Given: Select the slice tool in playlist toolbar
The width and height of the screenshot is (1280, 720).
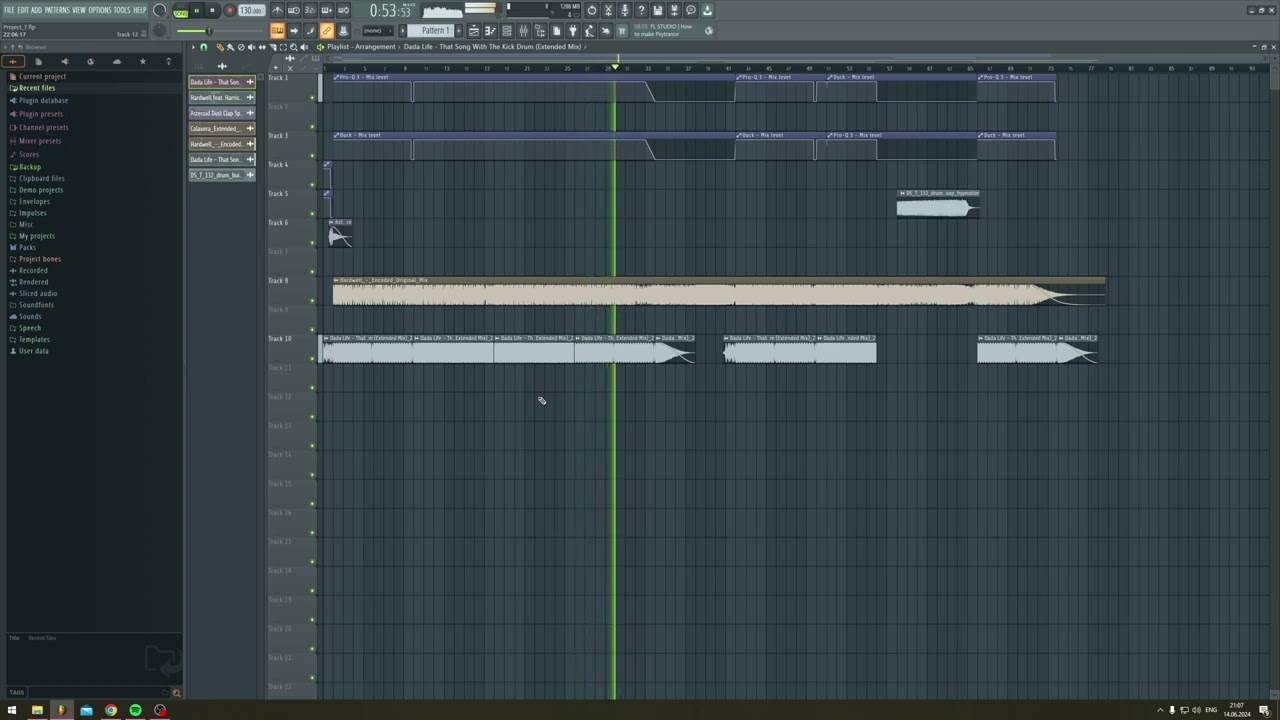Looking at the screenshot, I should (x=273, y=47).
